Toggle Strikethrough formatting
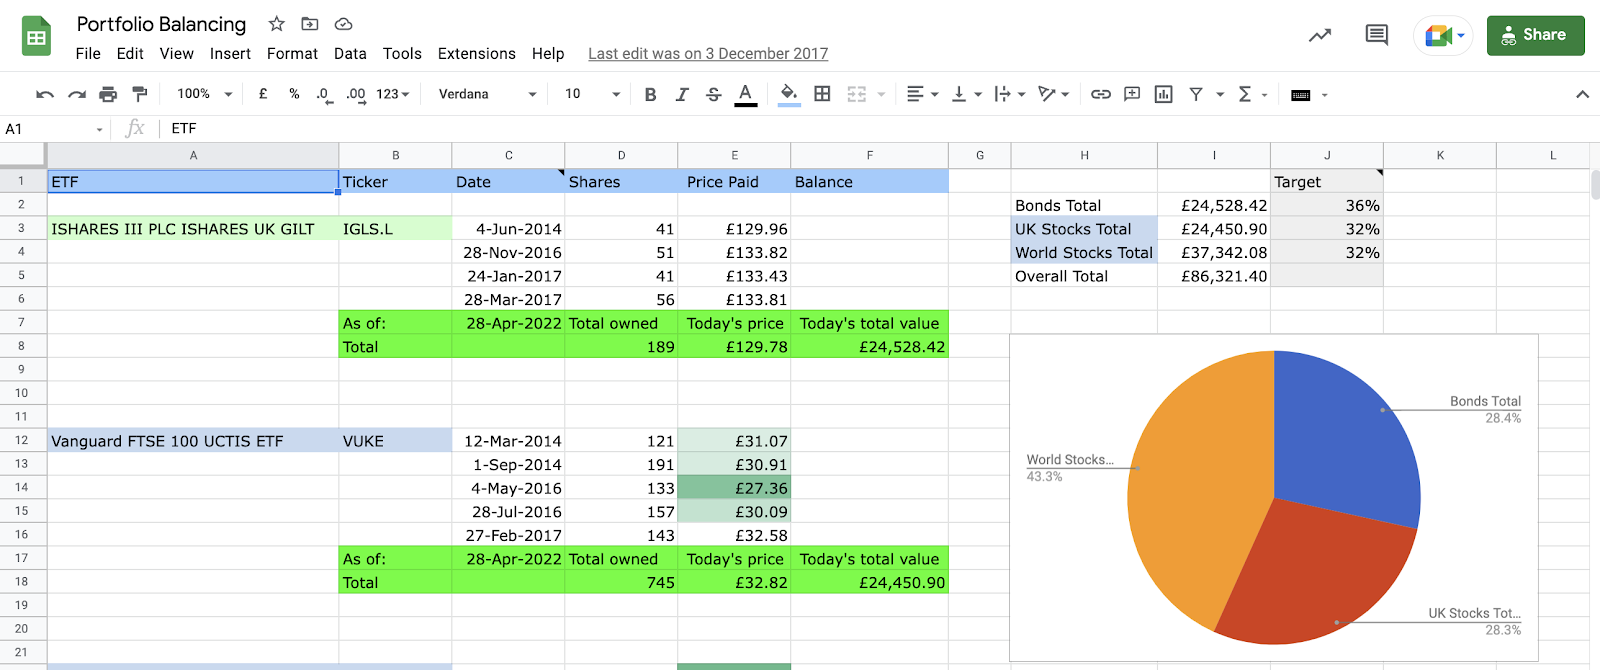 [713, 94]
